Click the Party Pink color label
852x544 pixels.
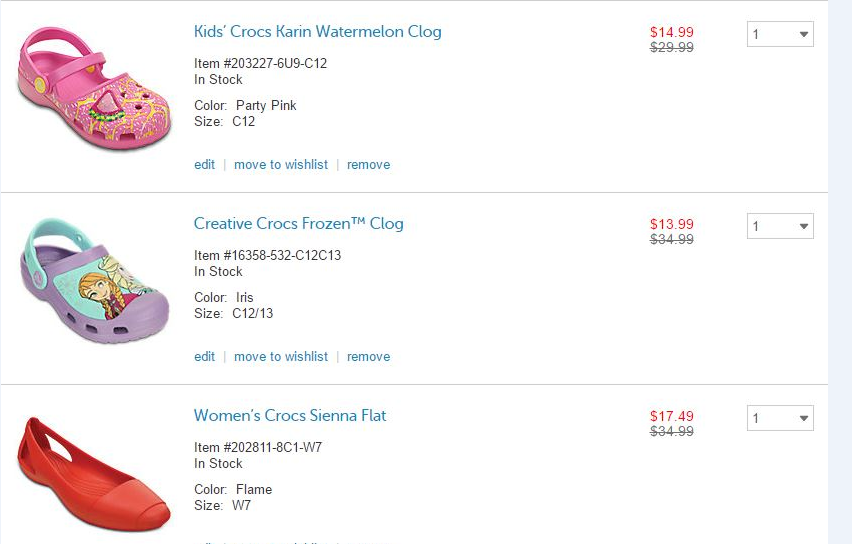[266, 106]
